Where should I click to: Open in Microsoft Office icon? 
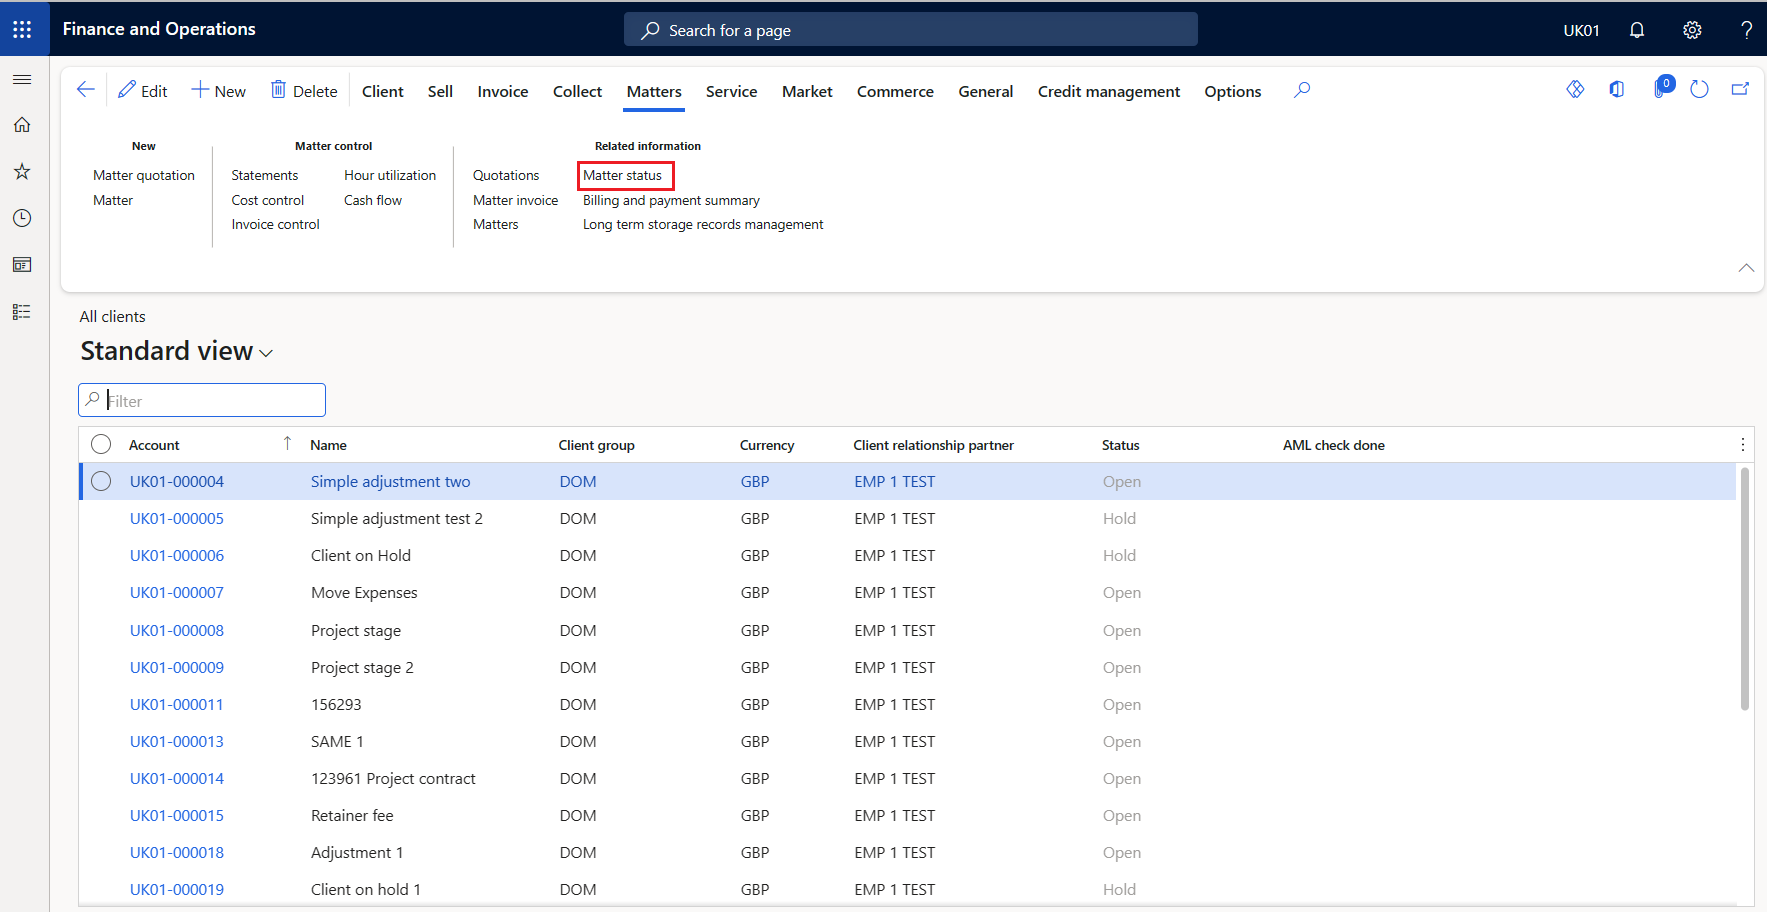1617,89
